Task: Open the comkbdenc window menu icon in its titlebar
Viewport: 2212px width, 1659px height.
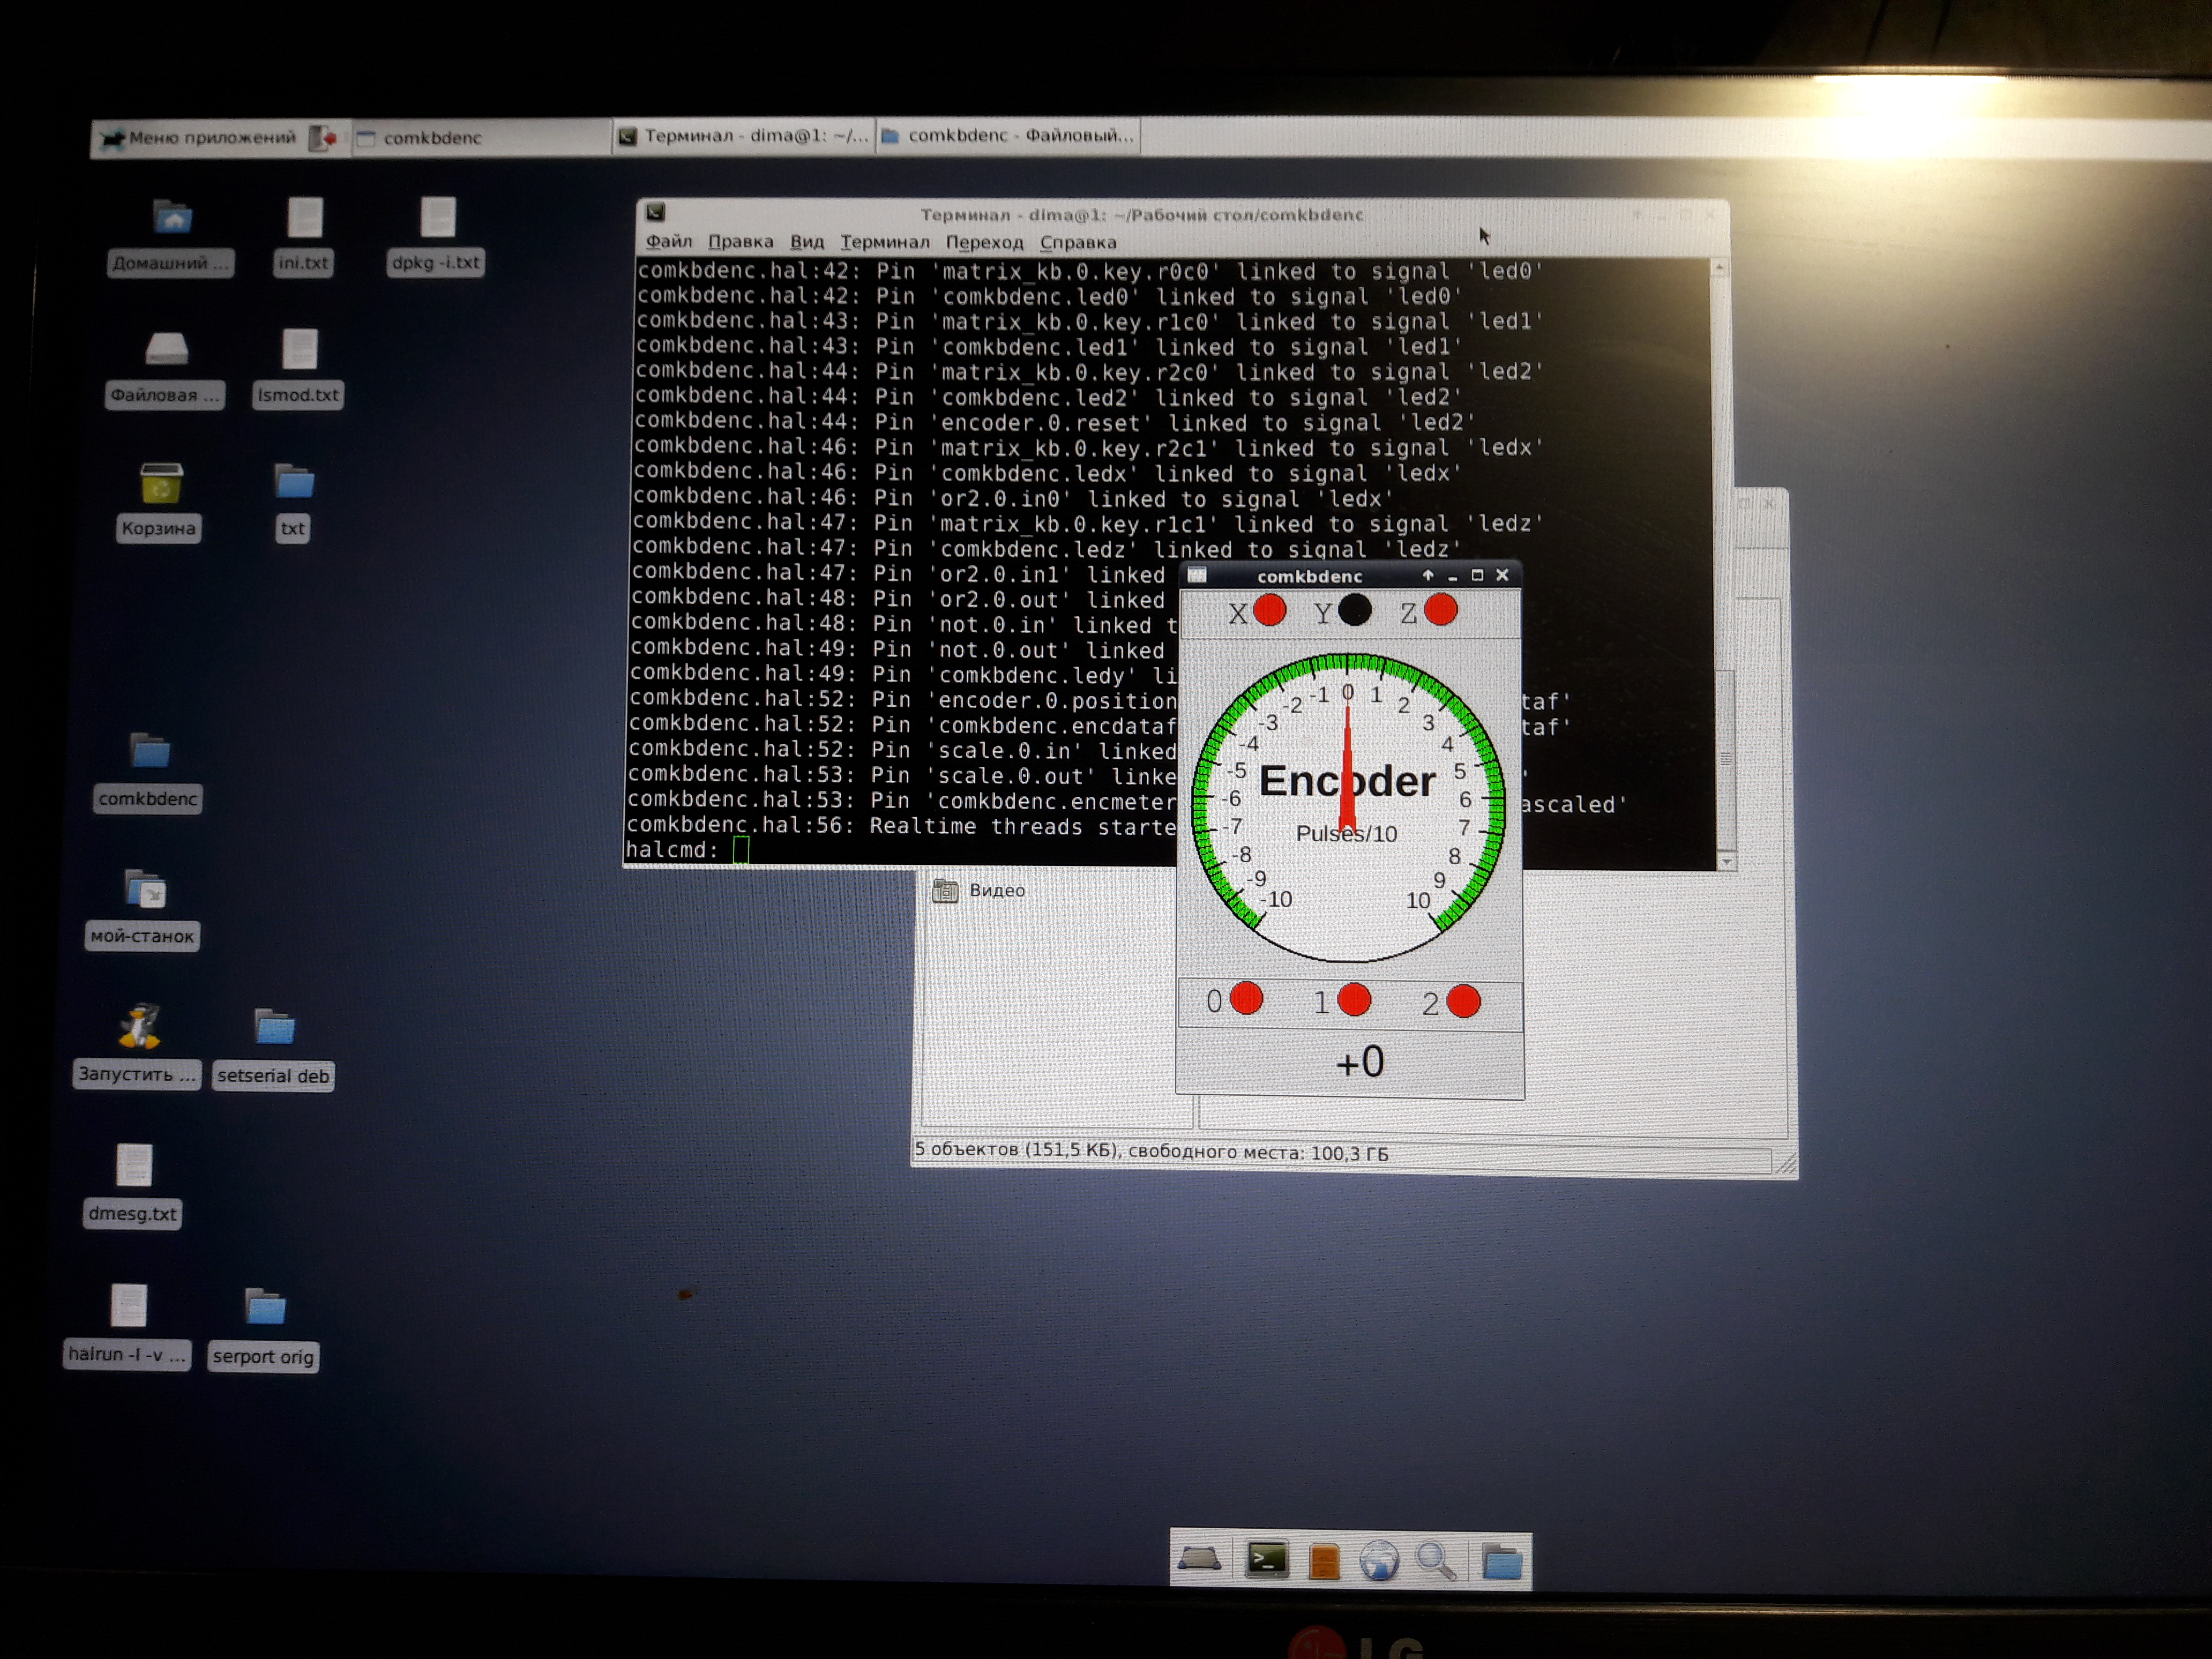Action: point(1198,575)
